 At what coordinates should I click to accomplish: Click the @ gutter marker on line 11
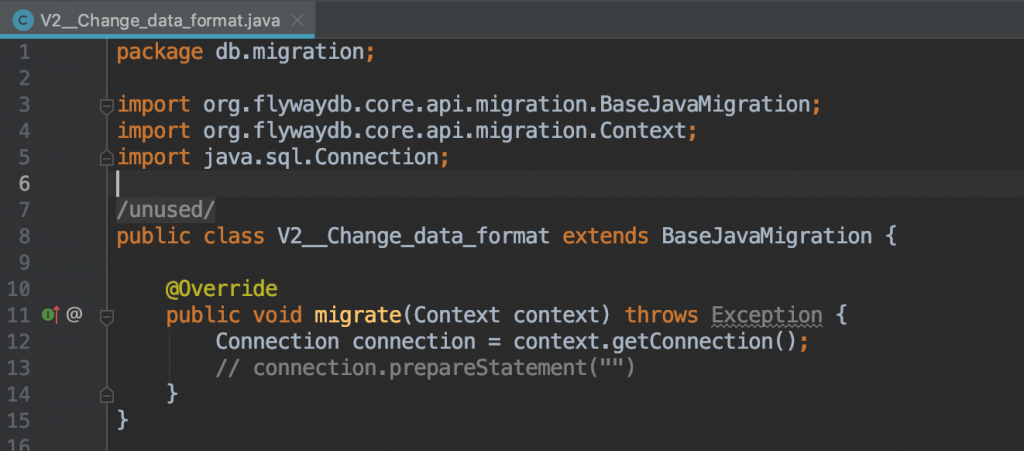74,315
